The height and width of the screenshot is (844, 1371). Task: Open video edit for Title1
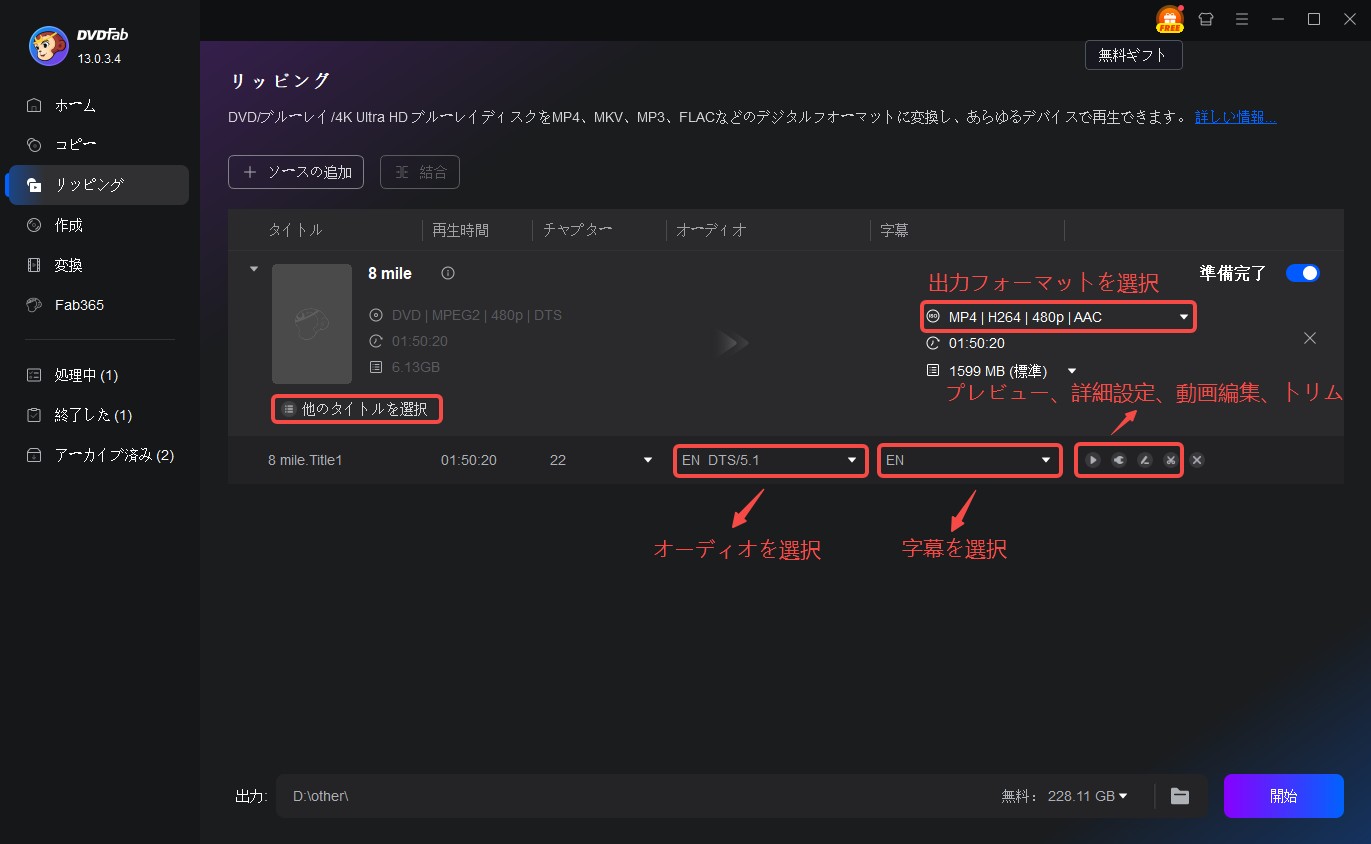click(x=1145, y=460)
